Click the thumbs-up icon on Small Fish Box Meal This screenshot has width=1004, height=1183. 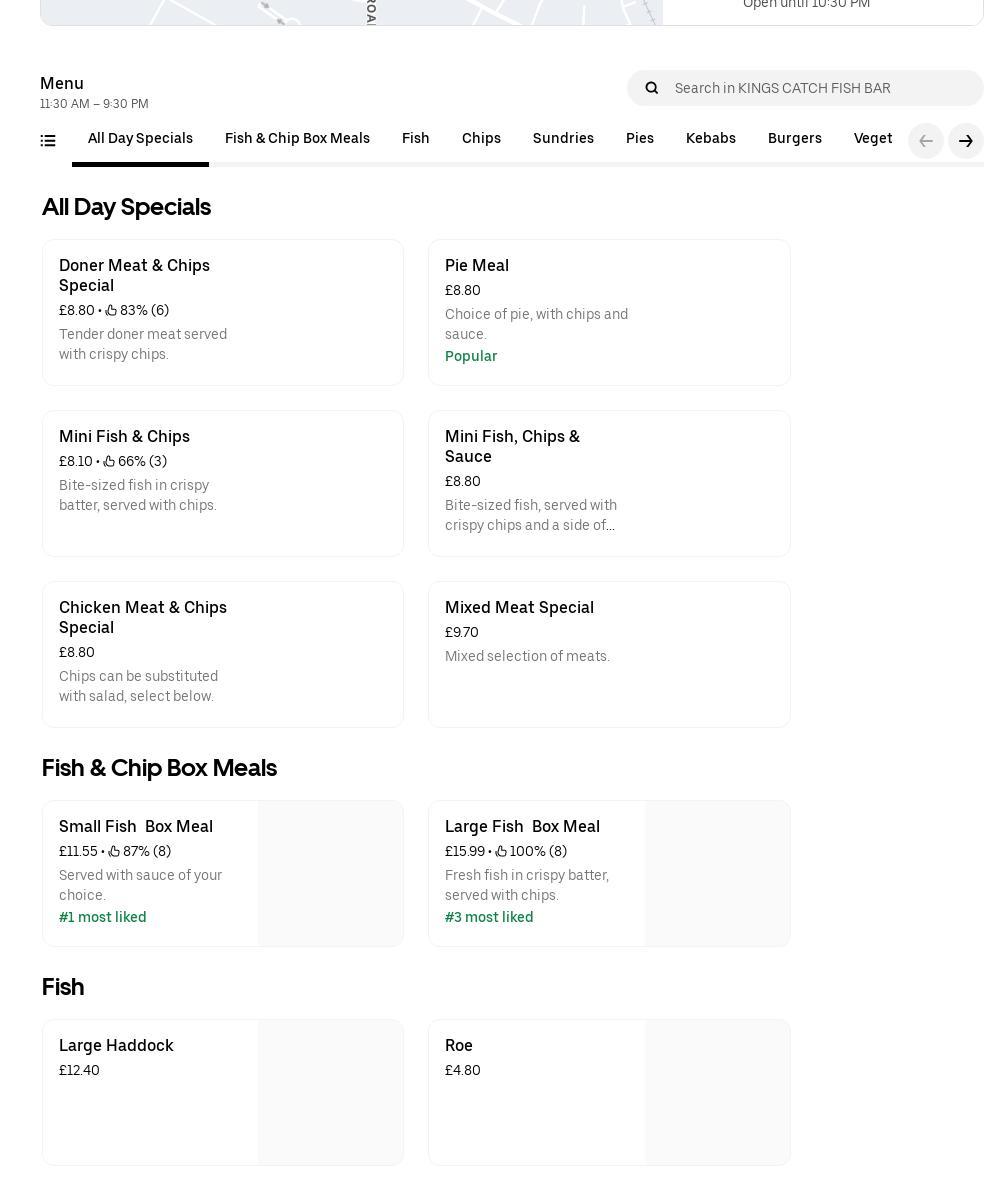[x=114, y=851]
